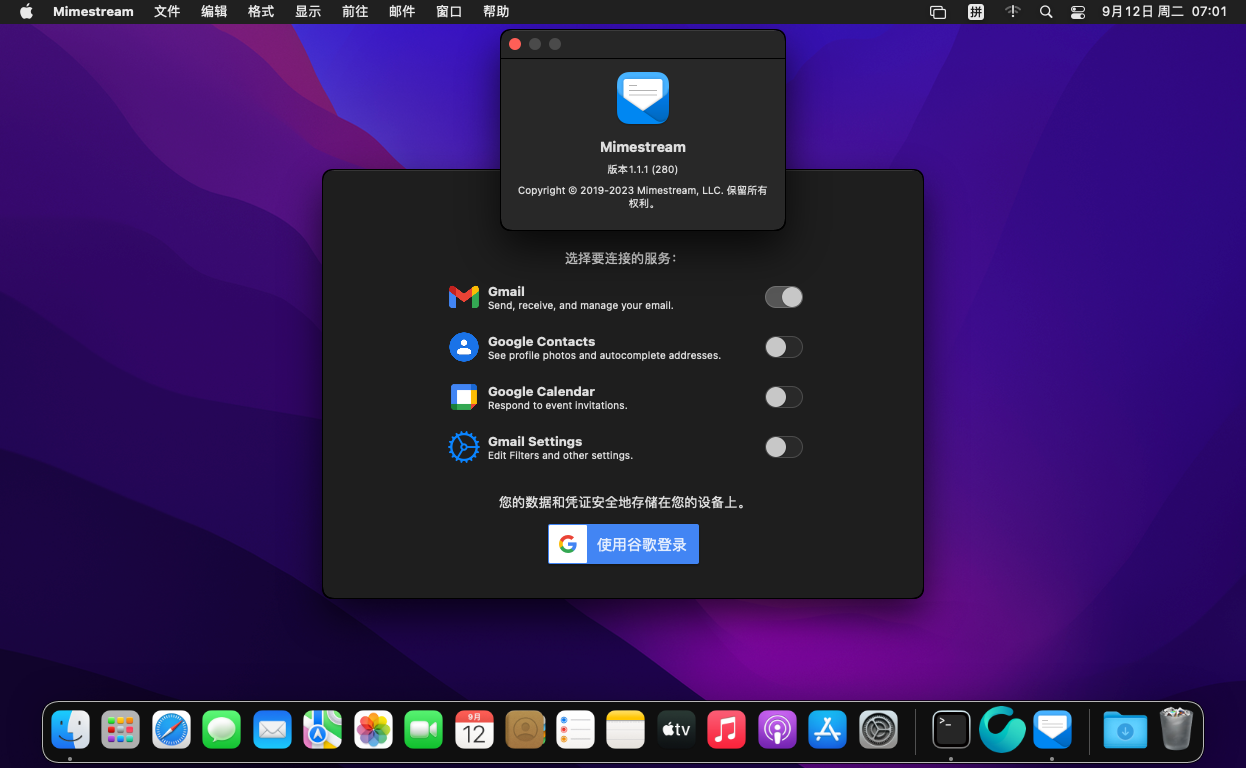Open the 帮助 menu
This screenshot has width=1246, height=768.
[x=496, y=11]
